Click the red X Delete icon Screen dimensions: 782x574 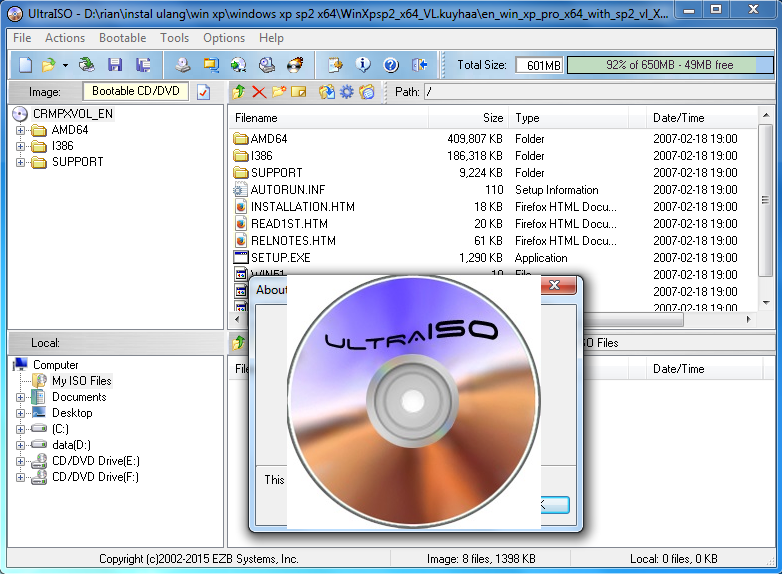(x=259, y=92)
